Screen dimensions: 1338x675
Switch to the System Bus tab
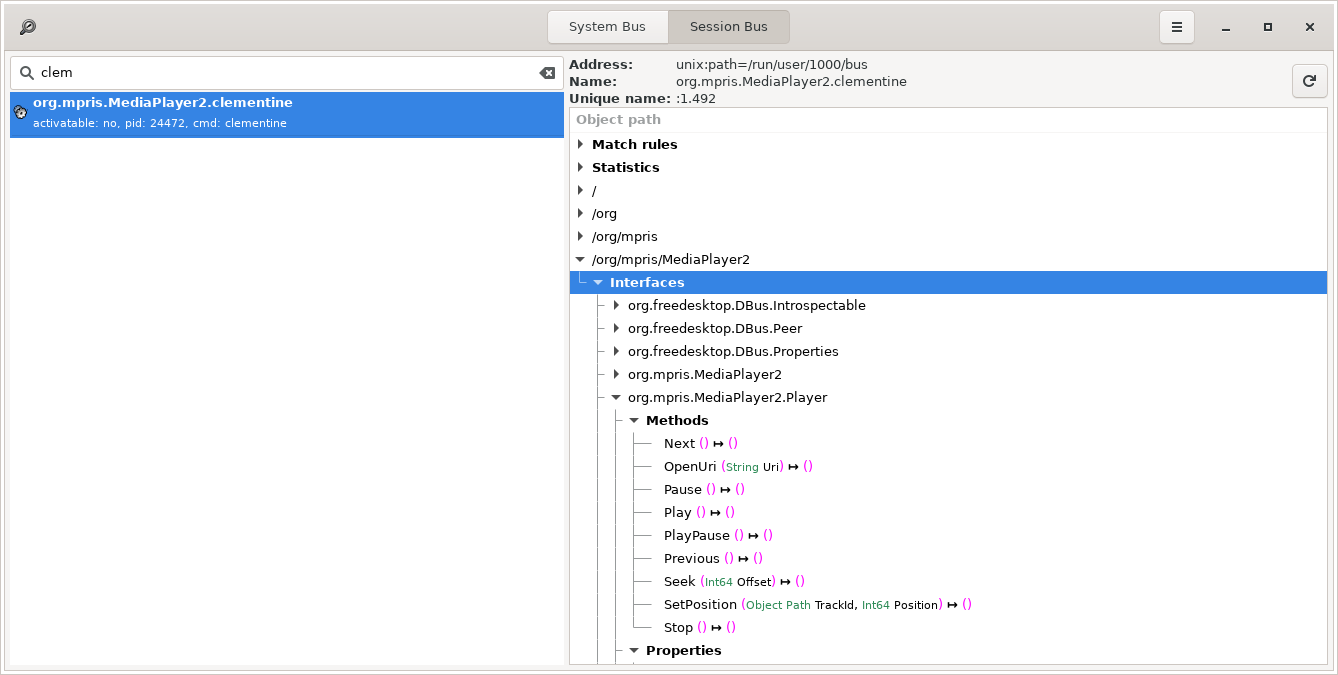(607, 27)
